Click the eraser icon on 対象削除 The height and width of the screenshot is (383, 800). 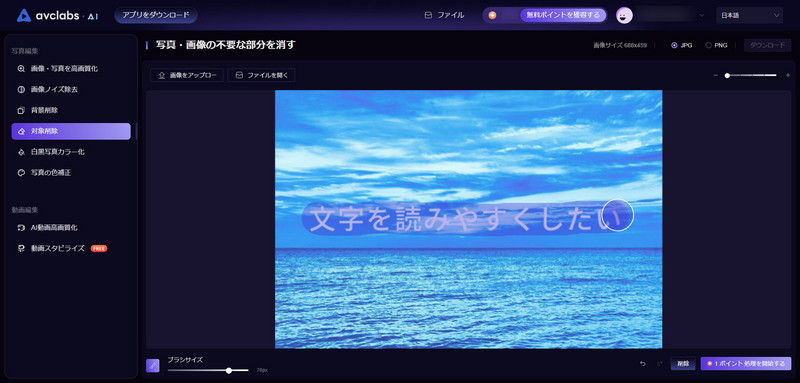click(21, 131)
